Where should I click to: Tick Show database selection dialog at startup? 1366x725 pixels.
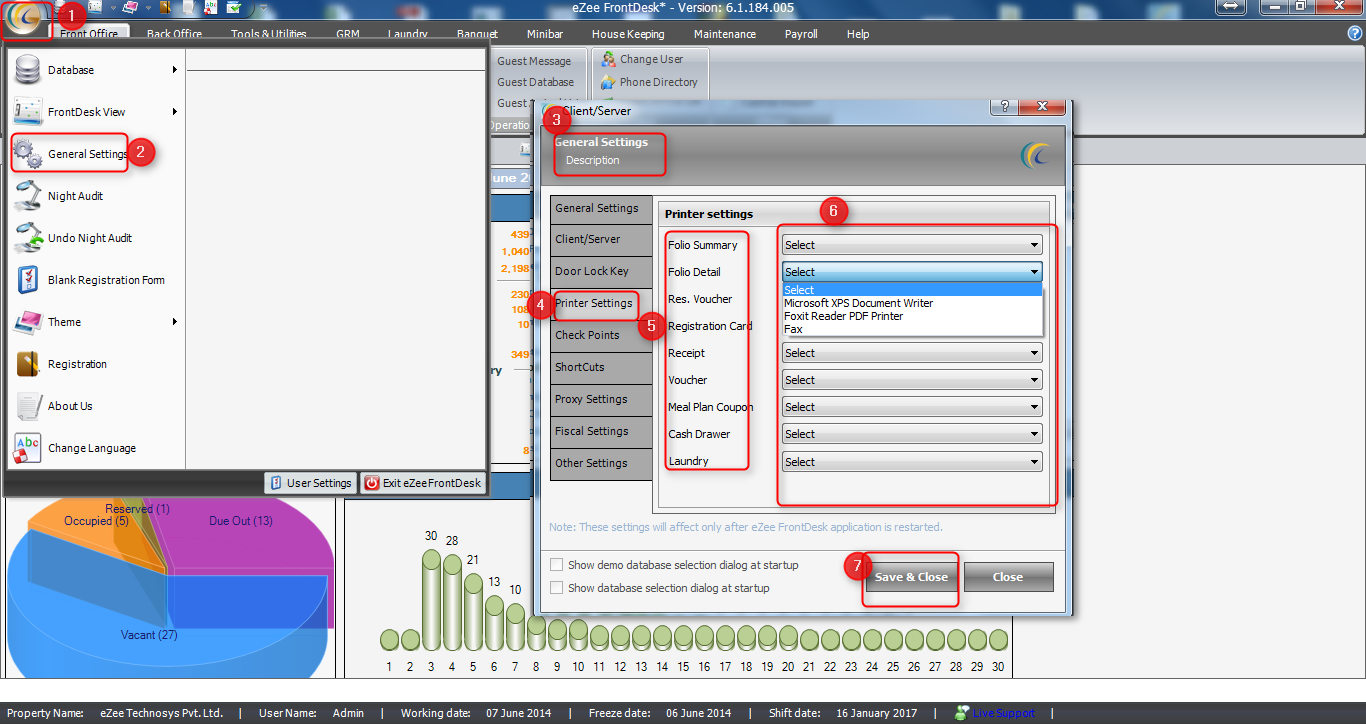[x=556, y=588]
